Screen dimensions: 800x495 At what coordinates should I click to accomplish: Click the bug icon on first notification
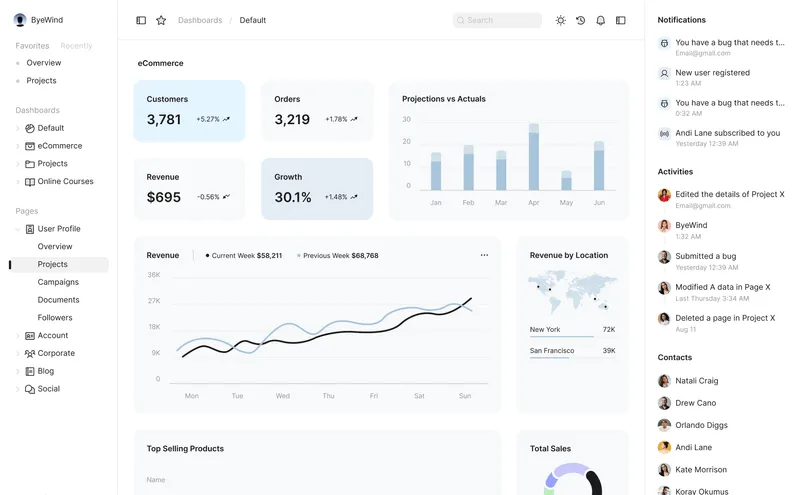click(x=664, y=43)
